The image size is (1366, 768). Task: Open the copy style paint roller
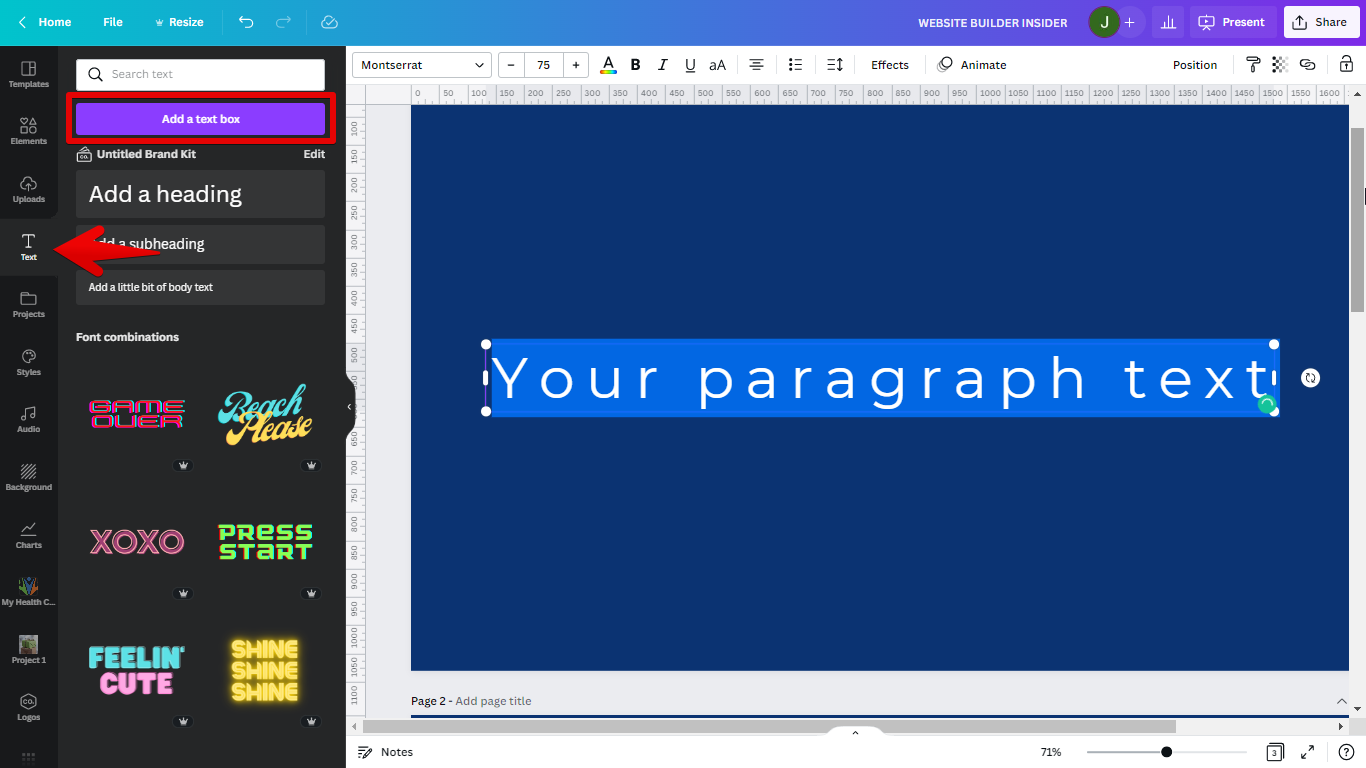[x=1253, y=65]
